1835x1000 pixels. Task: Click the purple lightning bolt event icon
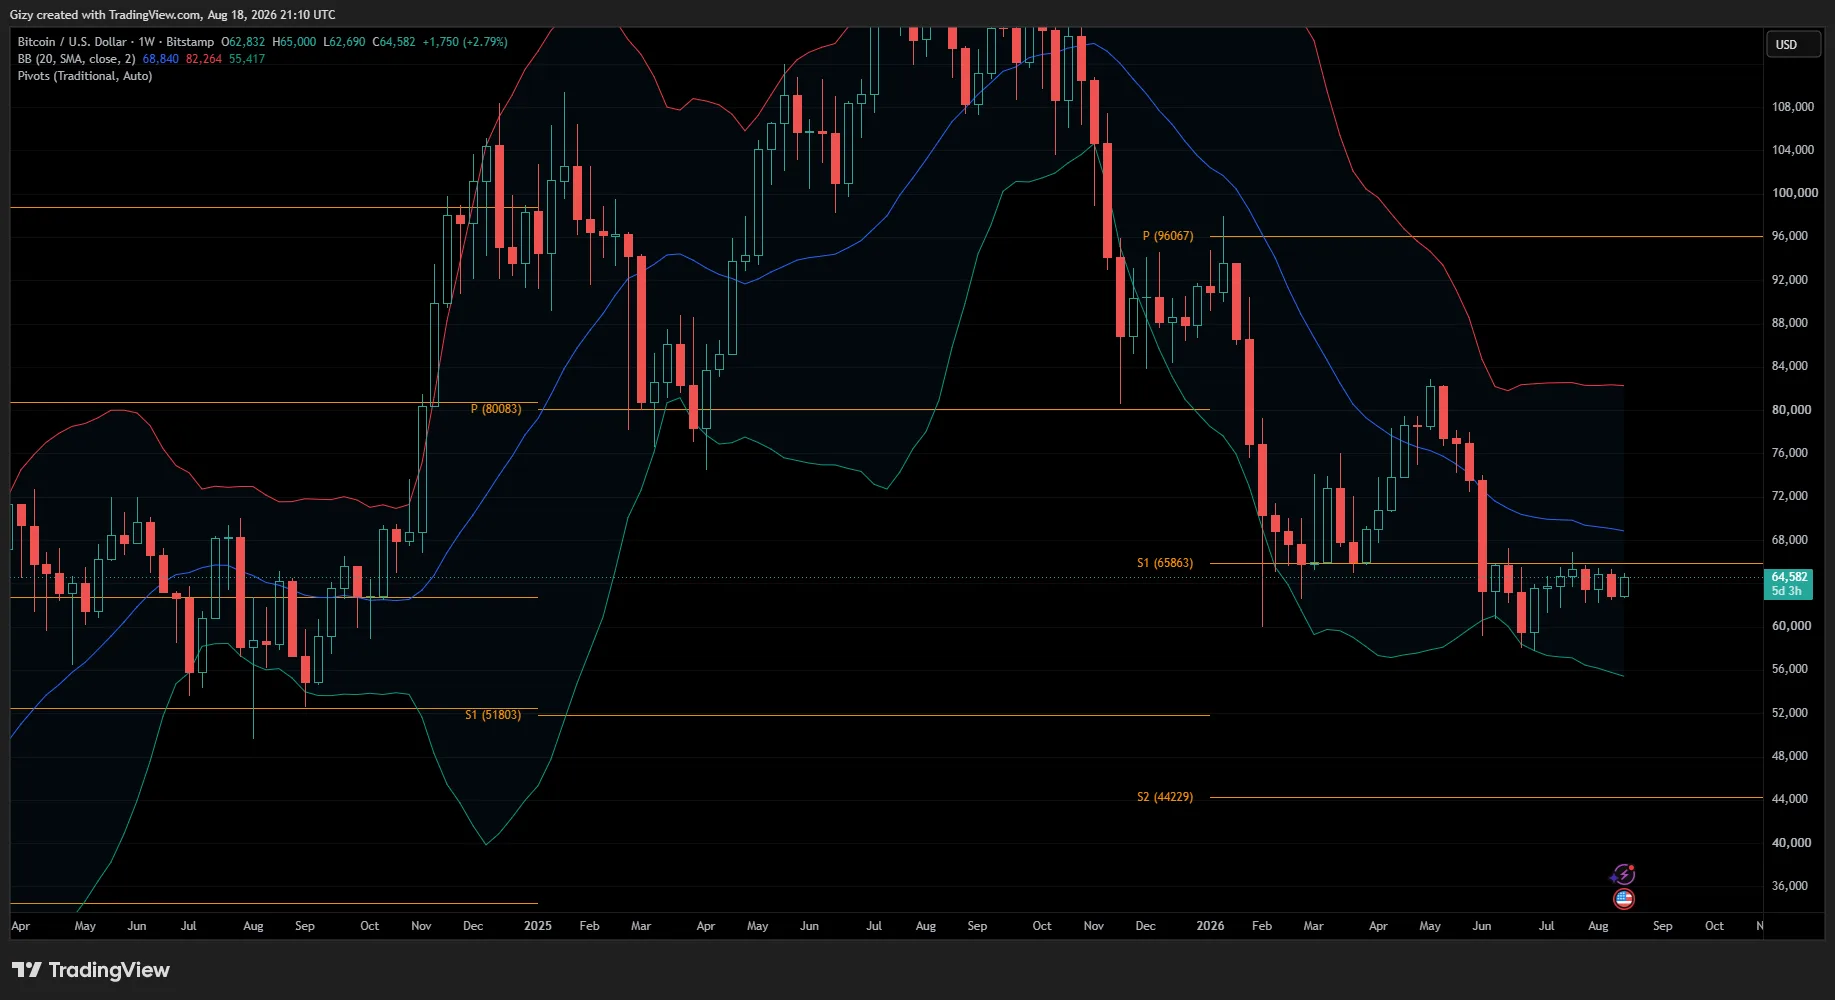1624,875
